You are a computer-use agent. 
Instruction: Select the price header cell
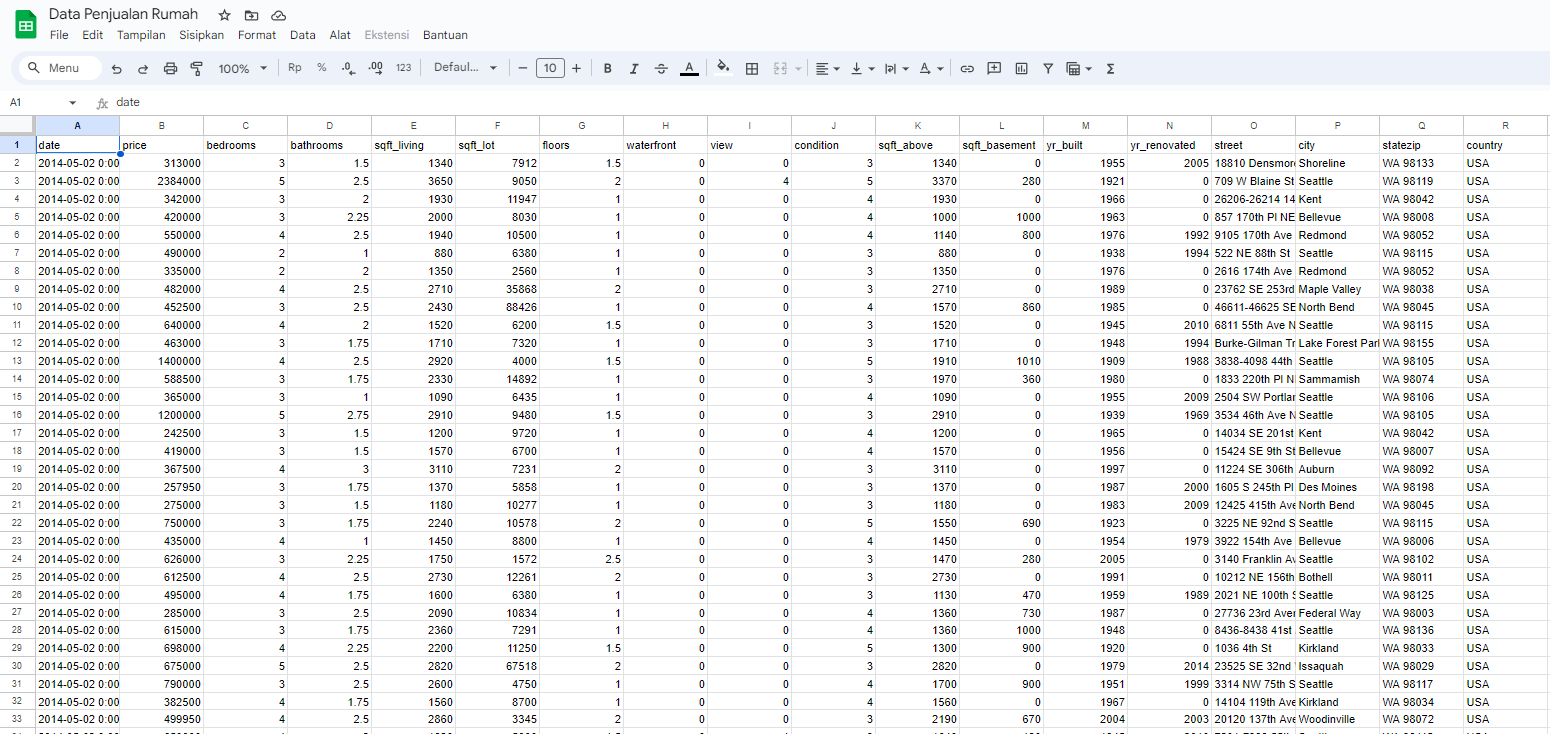(161, 145)
